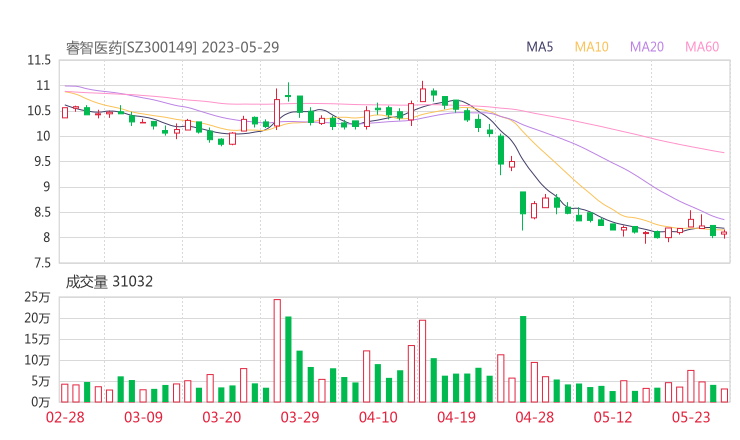This screenshot has height=440, width=740.
Task: Select the 05-23 date axis label
Action: [691, 417]
